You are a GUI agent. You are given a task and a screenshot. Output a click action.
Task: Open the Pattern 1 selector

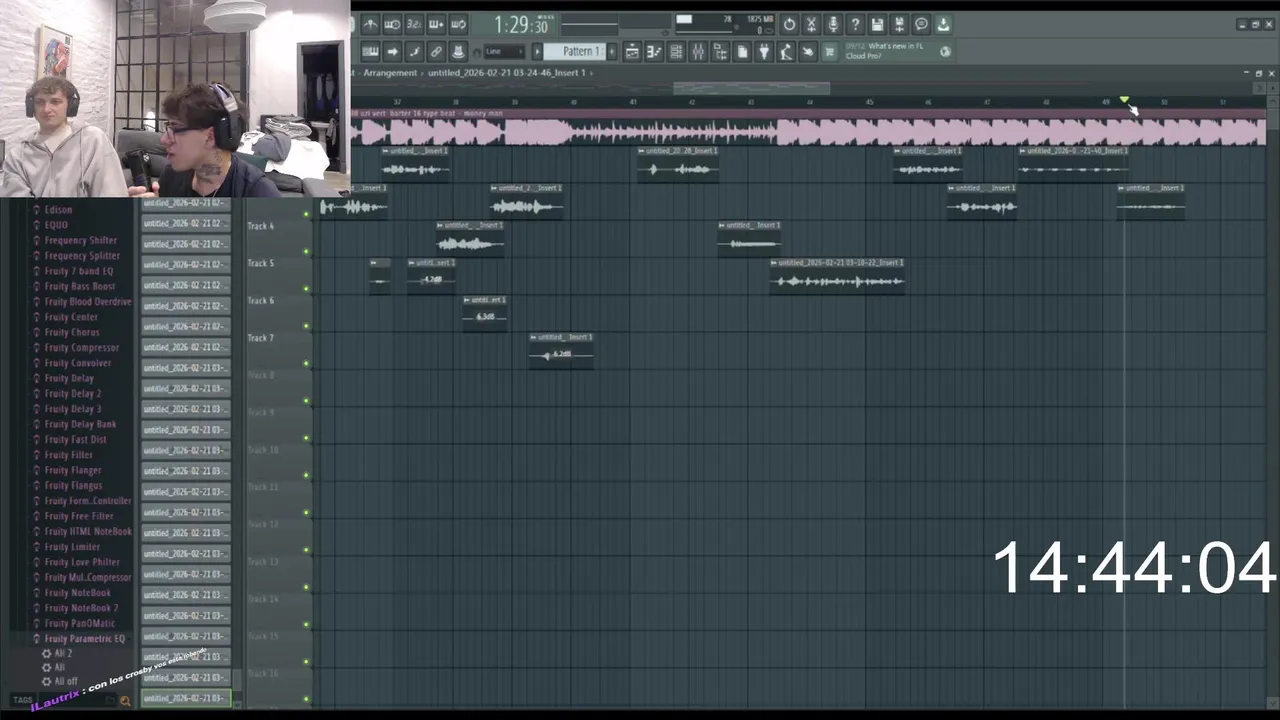coord(577,51)
